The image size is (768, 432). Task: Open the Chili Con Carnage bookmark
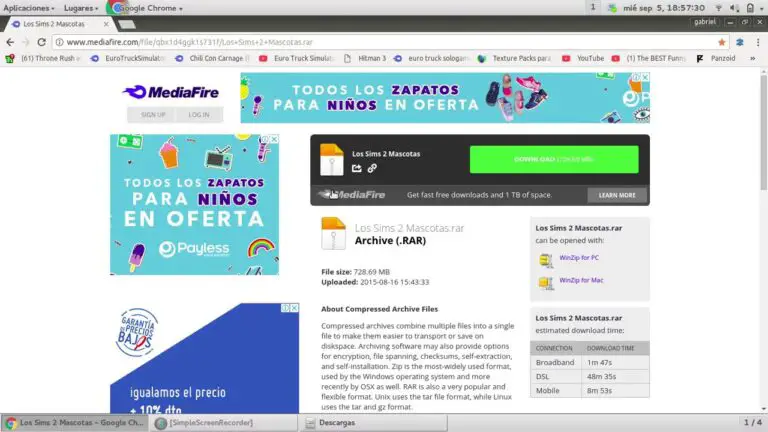click(213, 58)
